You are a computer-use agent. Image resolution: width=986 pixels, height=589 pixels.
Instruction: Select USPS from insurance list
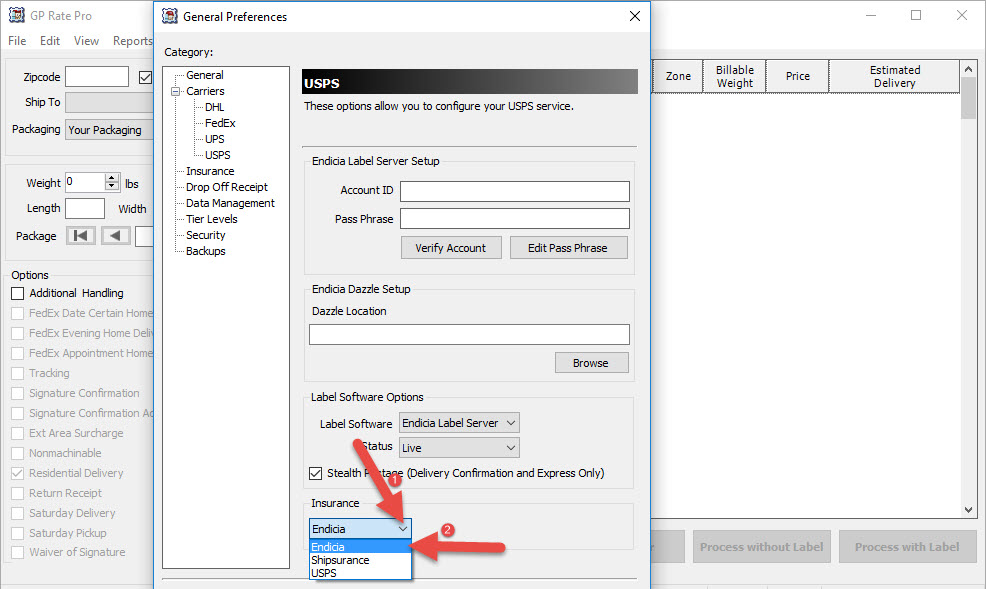tap(360, 573)
